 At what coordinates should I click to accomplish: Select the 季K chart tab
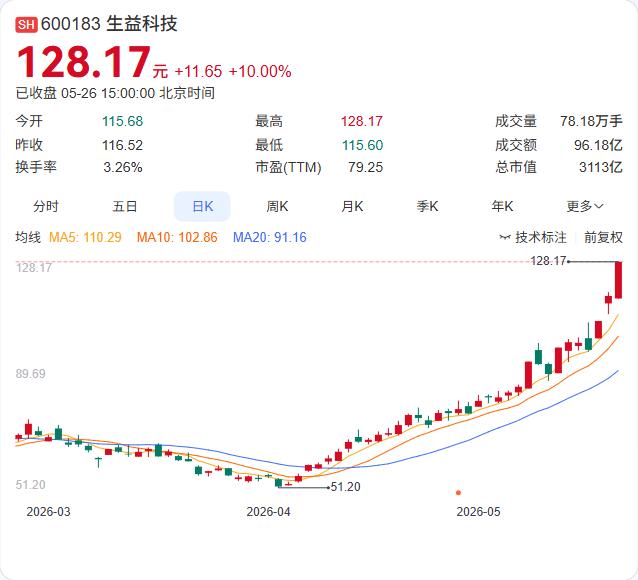427,206
